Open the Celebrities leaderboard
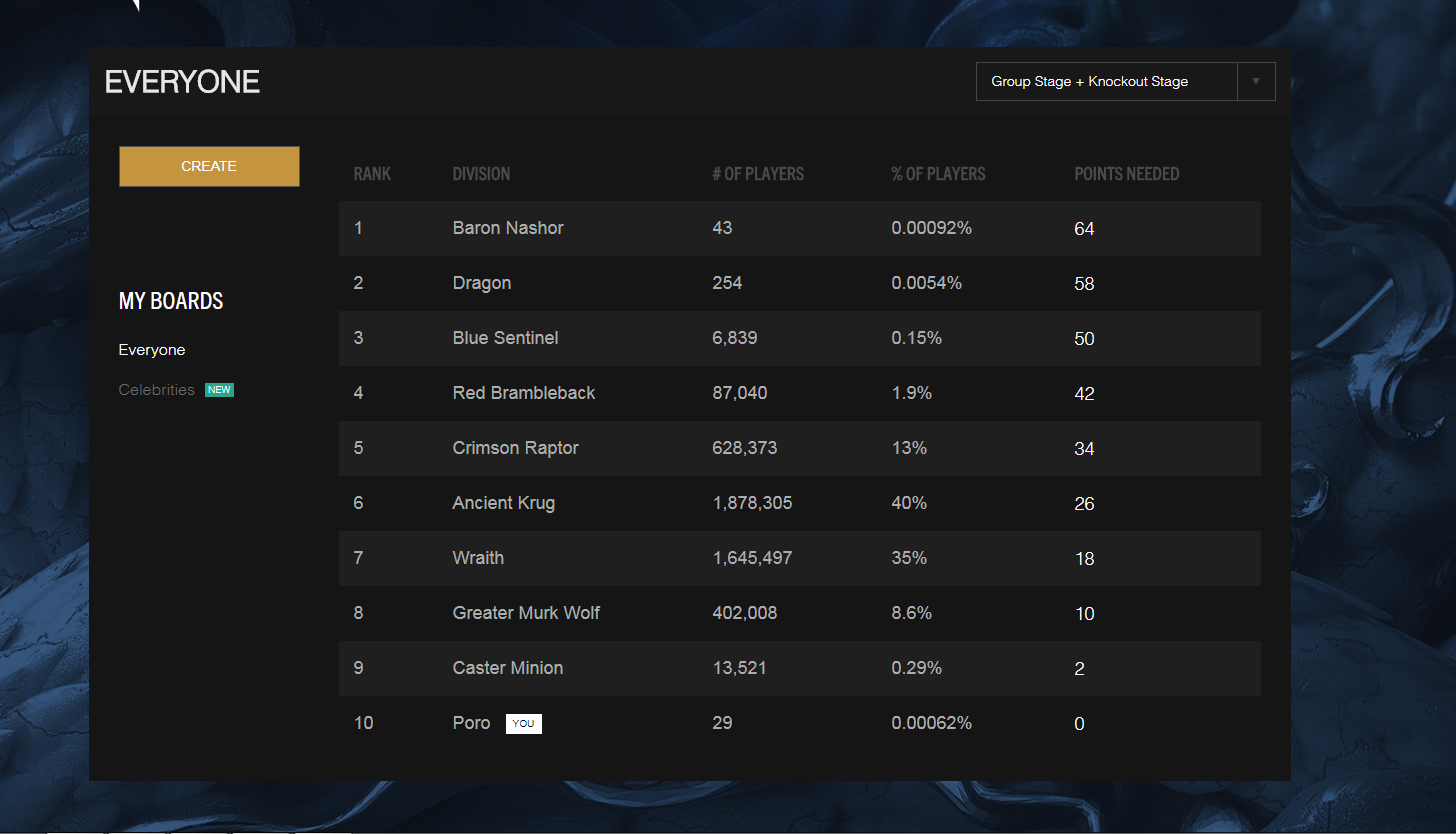The height and width of the screenshot is (834, 1456). click(157, 390)
